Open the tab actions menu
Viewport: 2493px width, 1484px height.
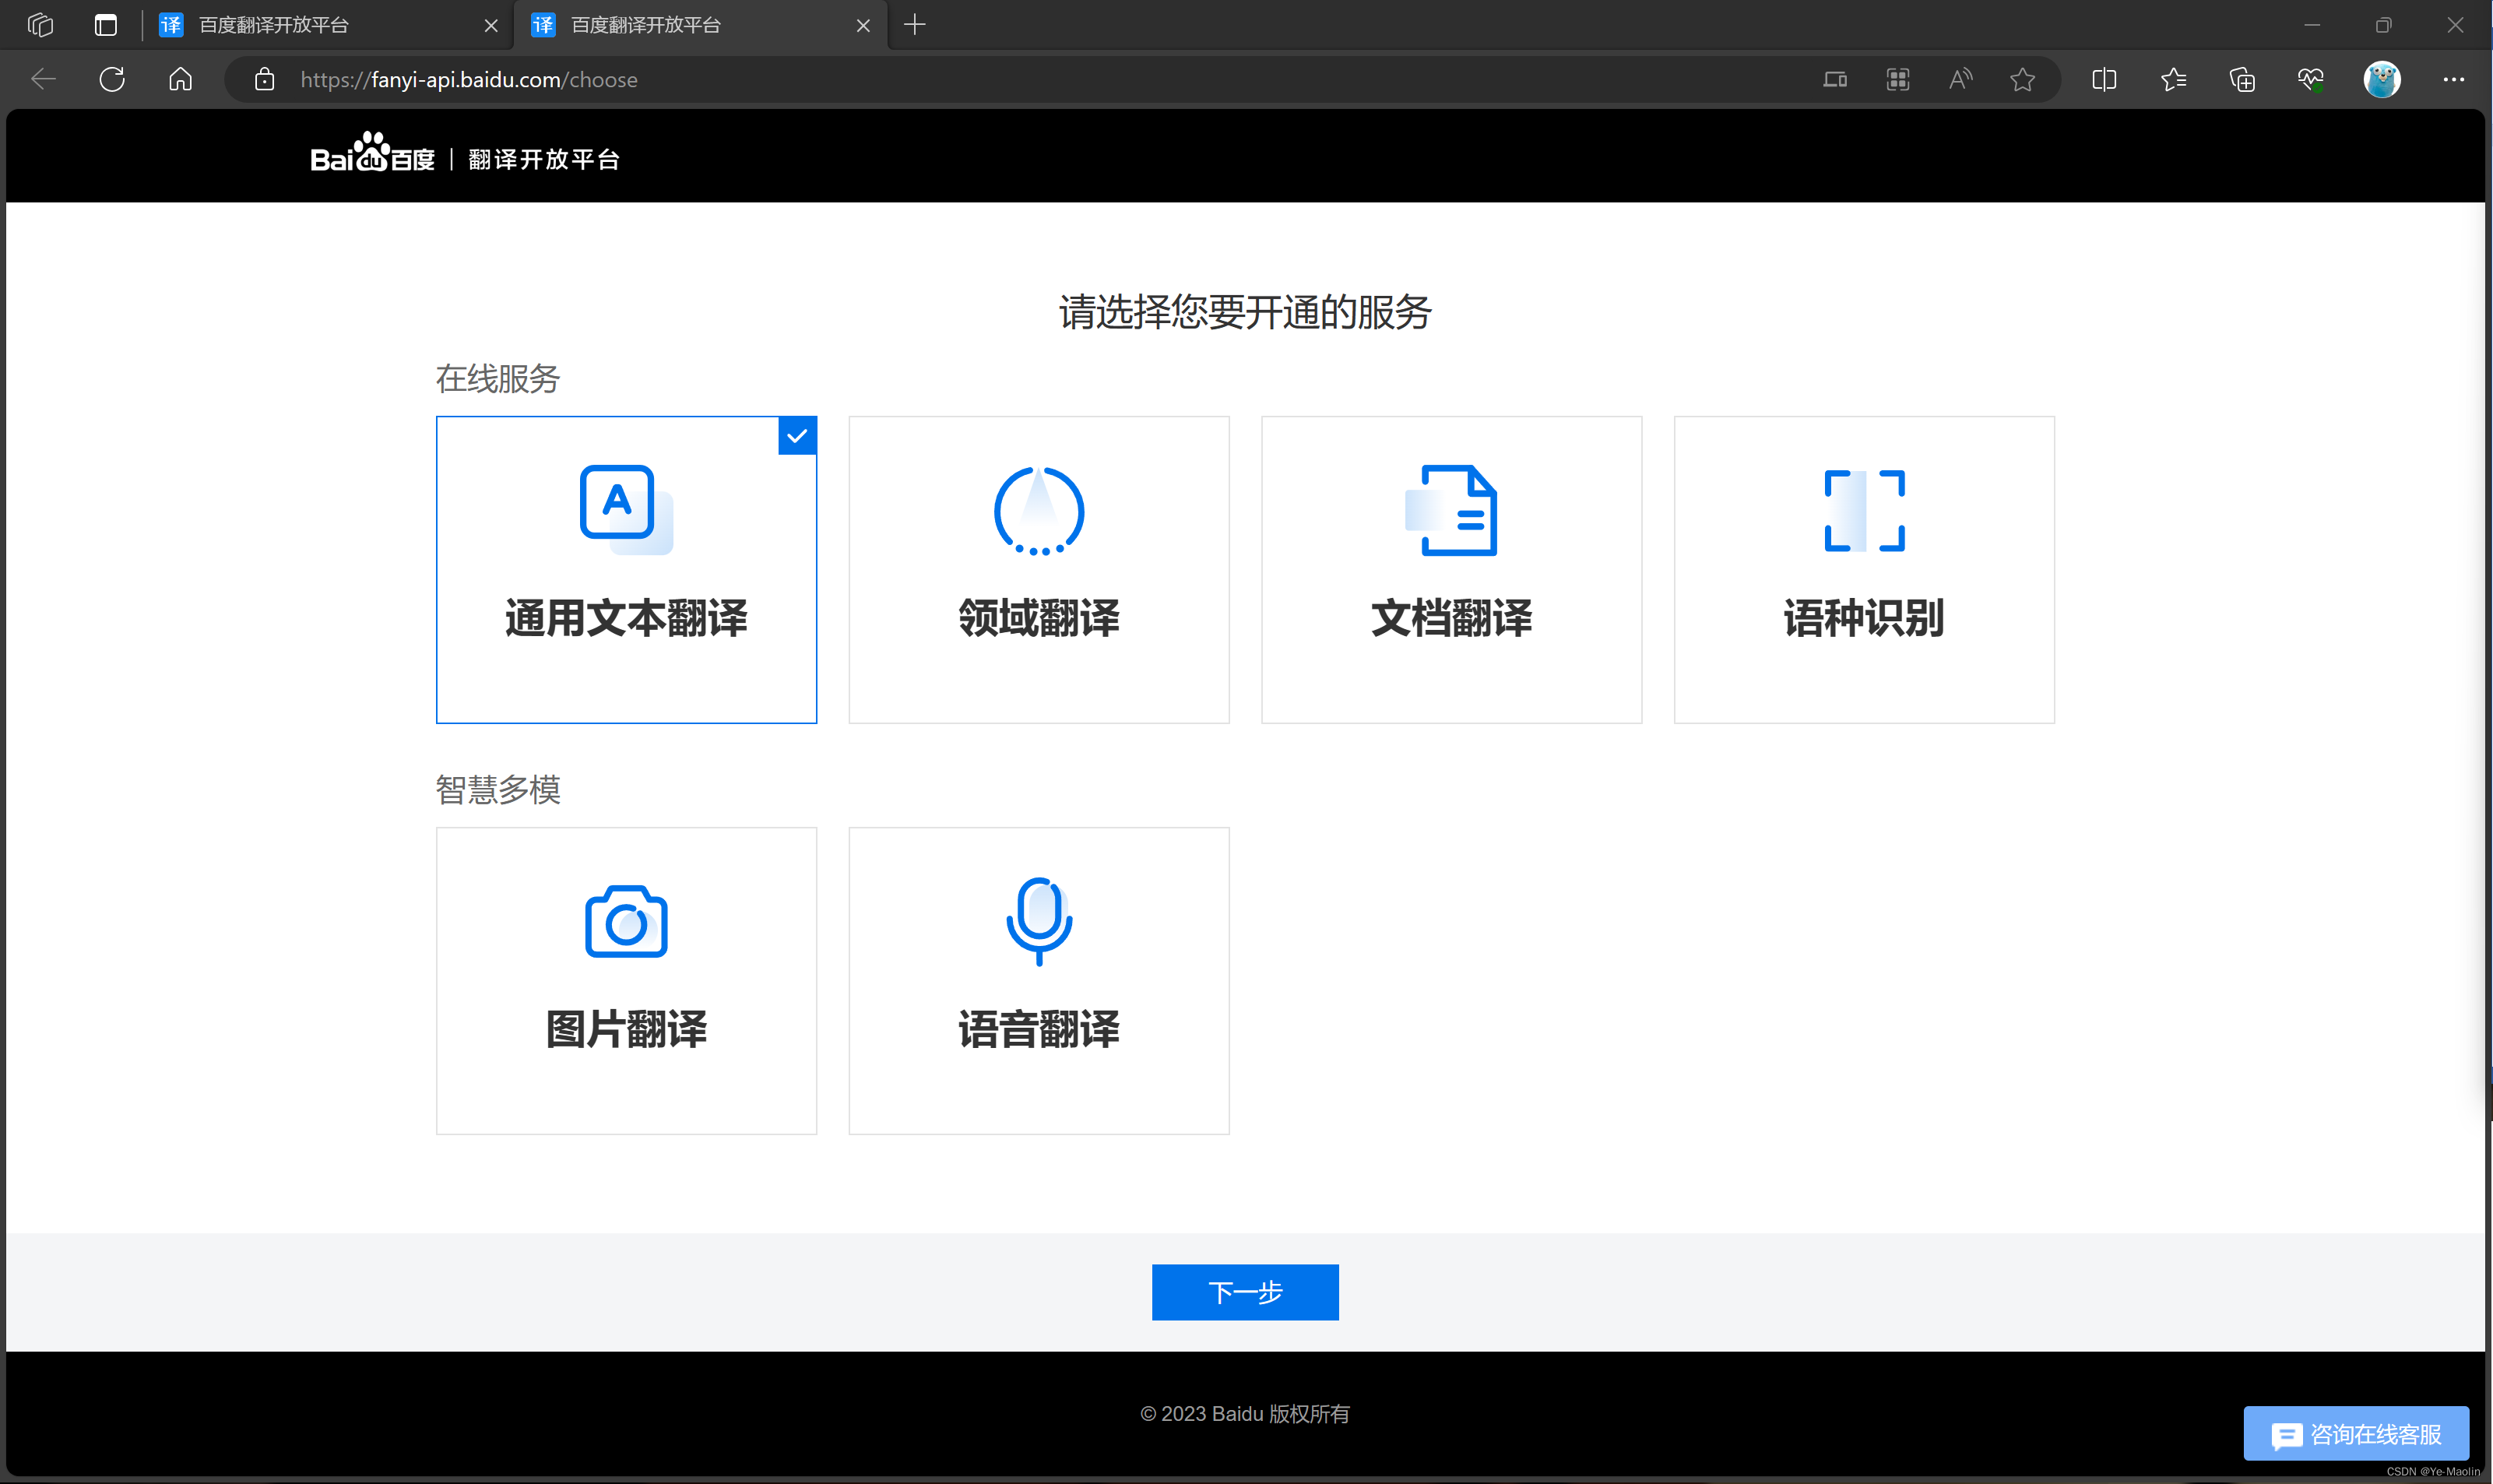pyautogui.click(x=105, y=25)
